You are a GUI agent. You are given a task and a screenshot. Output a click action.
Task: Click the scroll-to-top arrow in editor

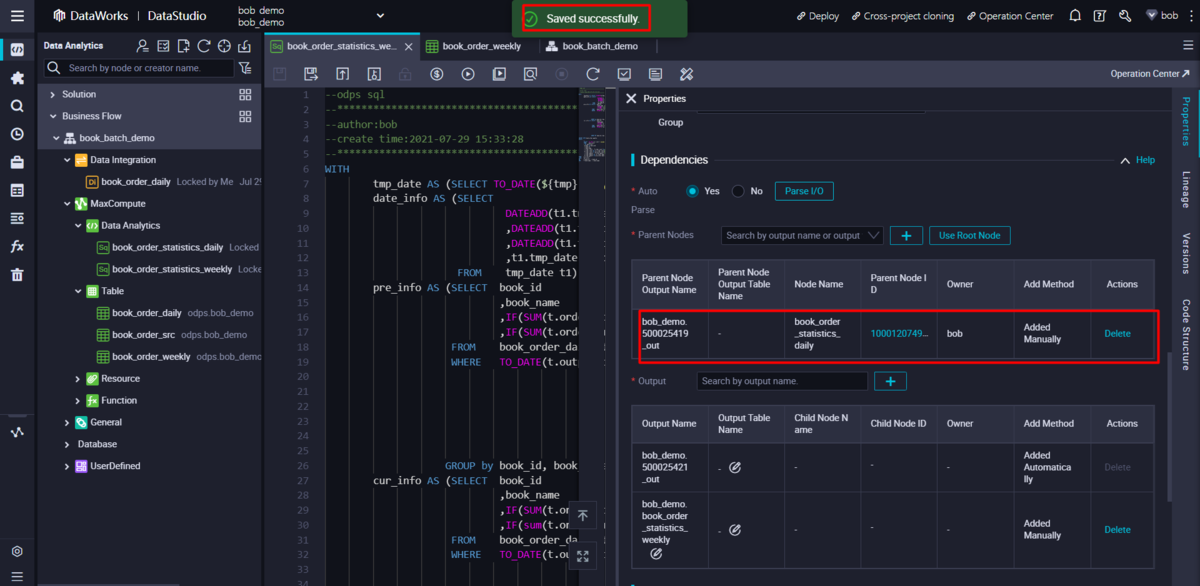pyautogui.click(x=583, y=516)
